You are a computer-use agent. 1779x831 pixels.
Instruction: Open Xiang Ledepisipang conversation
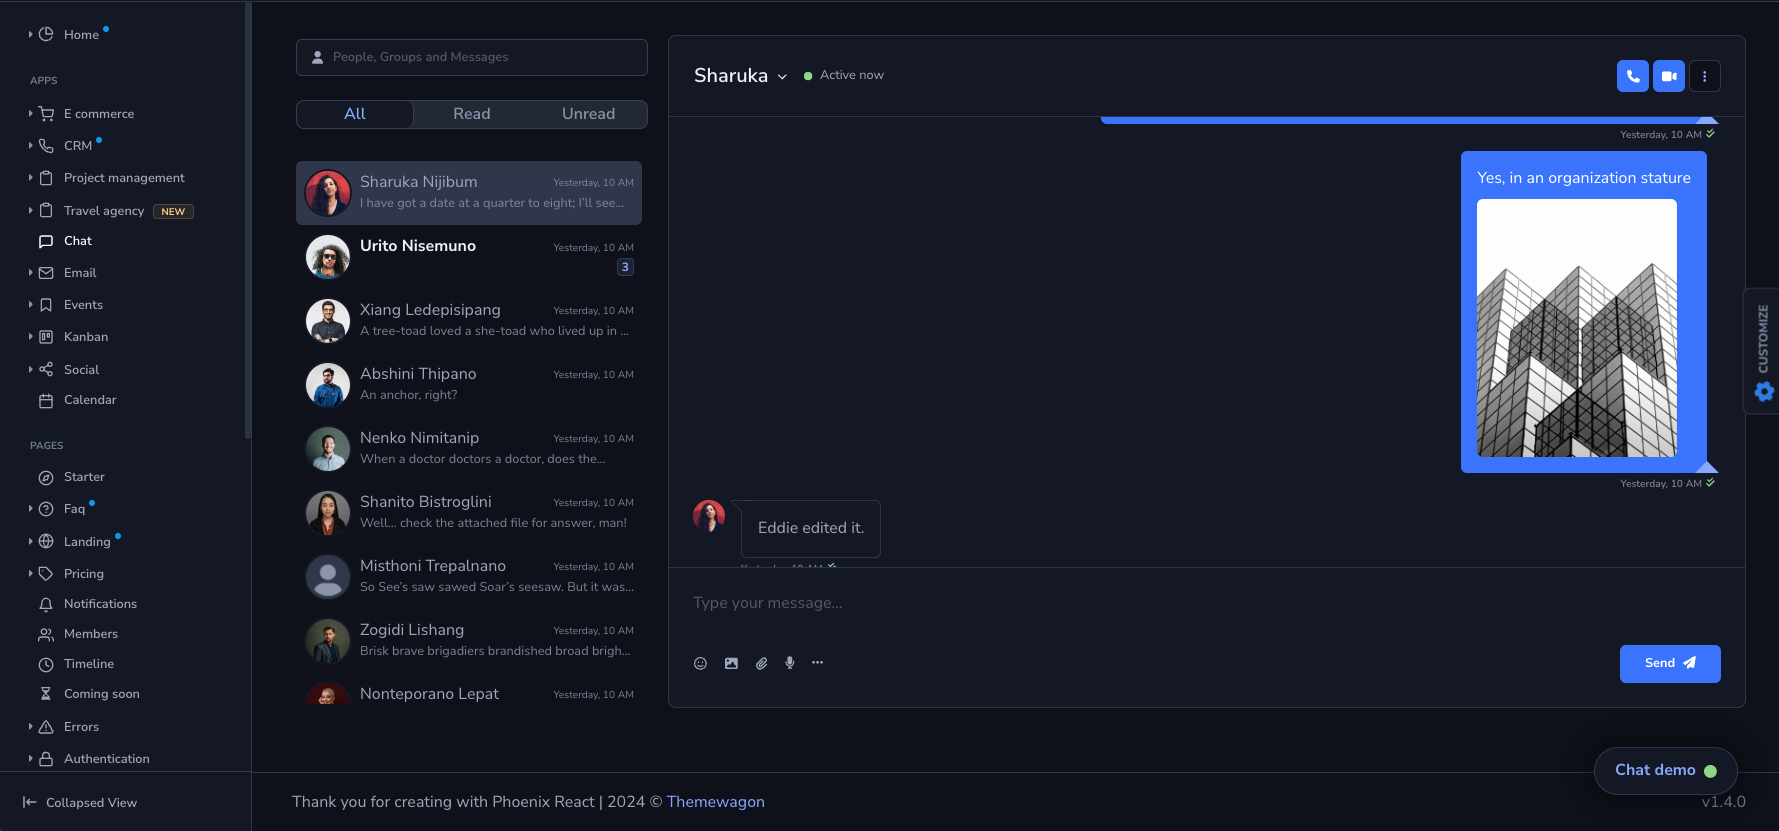(469, 321)
